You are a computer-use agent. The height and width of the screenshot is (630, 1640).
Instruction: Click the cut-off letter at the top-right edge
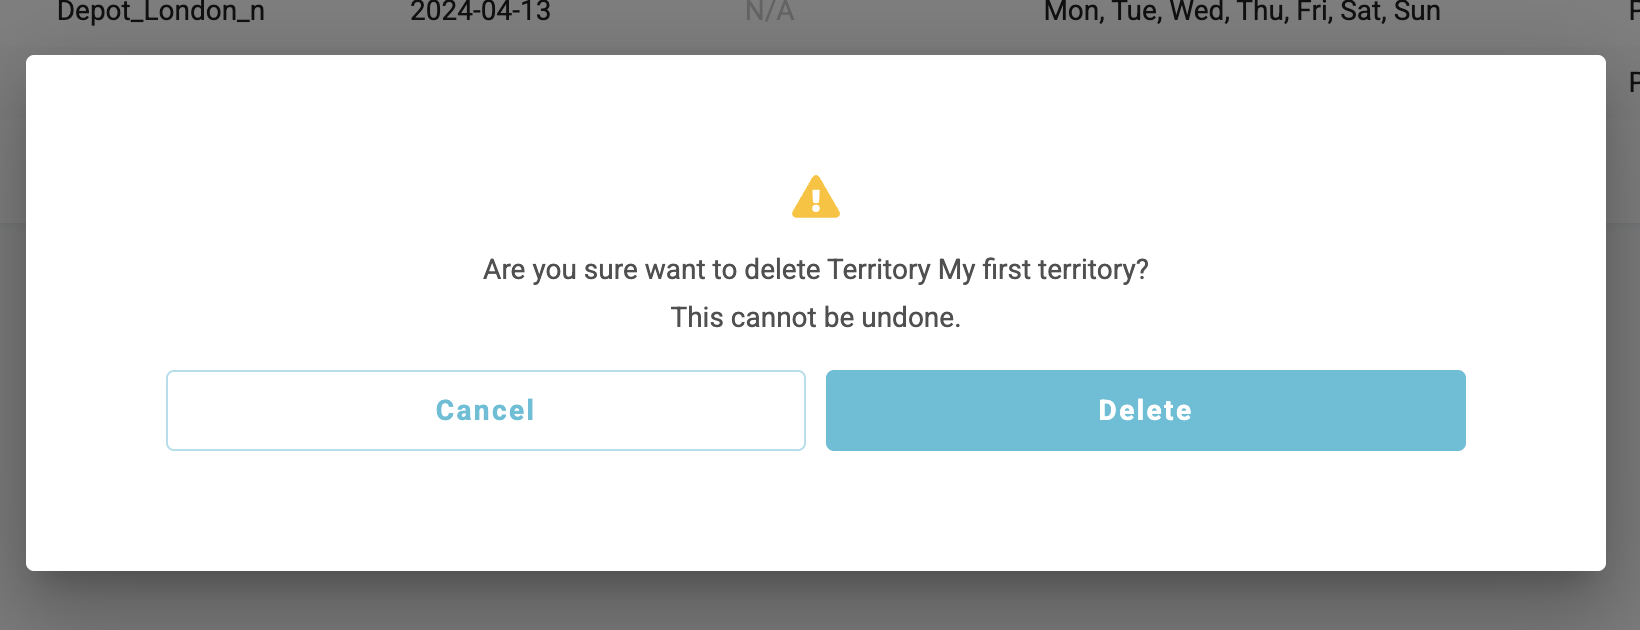pos(1634,12)
